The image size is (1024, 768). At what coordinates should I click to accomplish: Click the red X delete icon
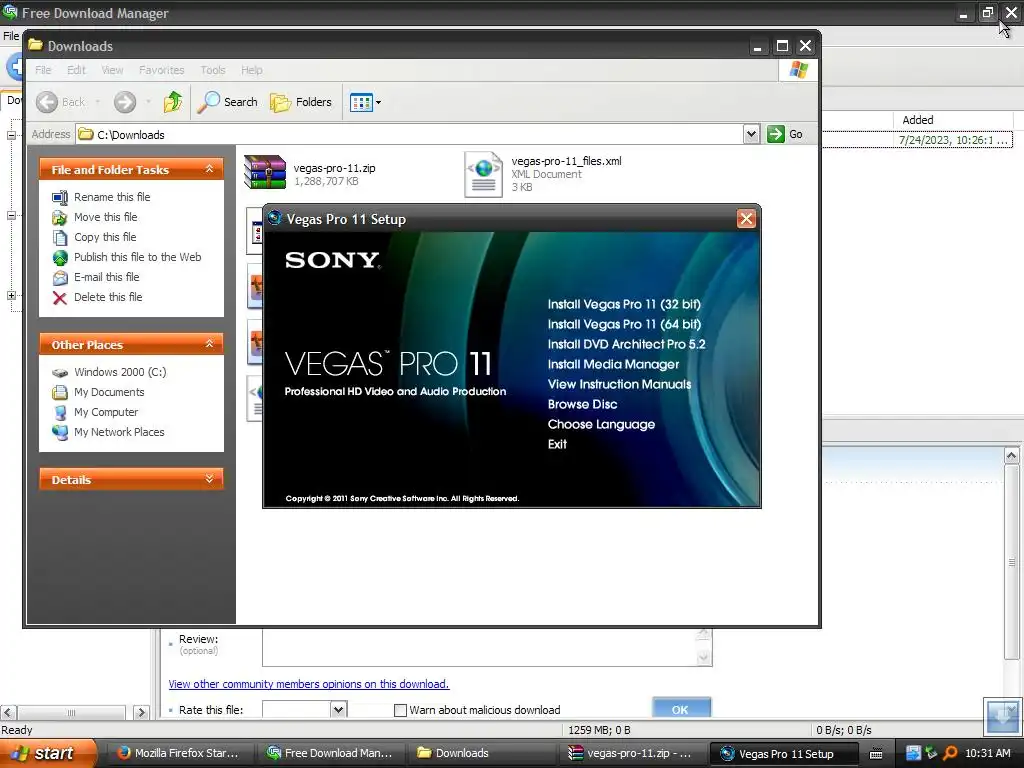[59, 298]
